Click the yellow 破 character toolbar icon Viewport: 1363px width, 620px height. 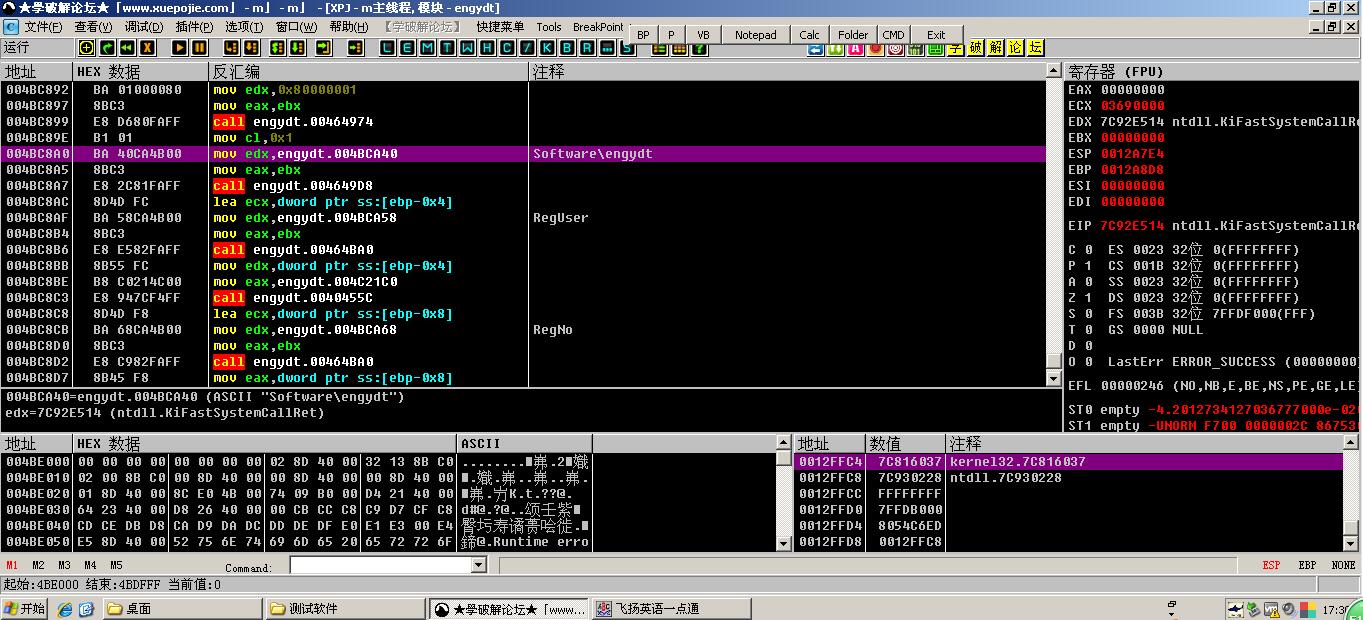click(975, 48)
